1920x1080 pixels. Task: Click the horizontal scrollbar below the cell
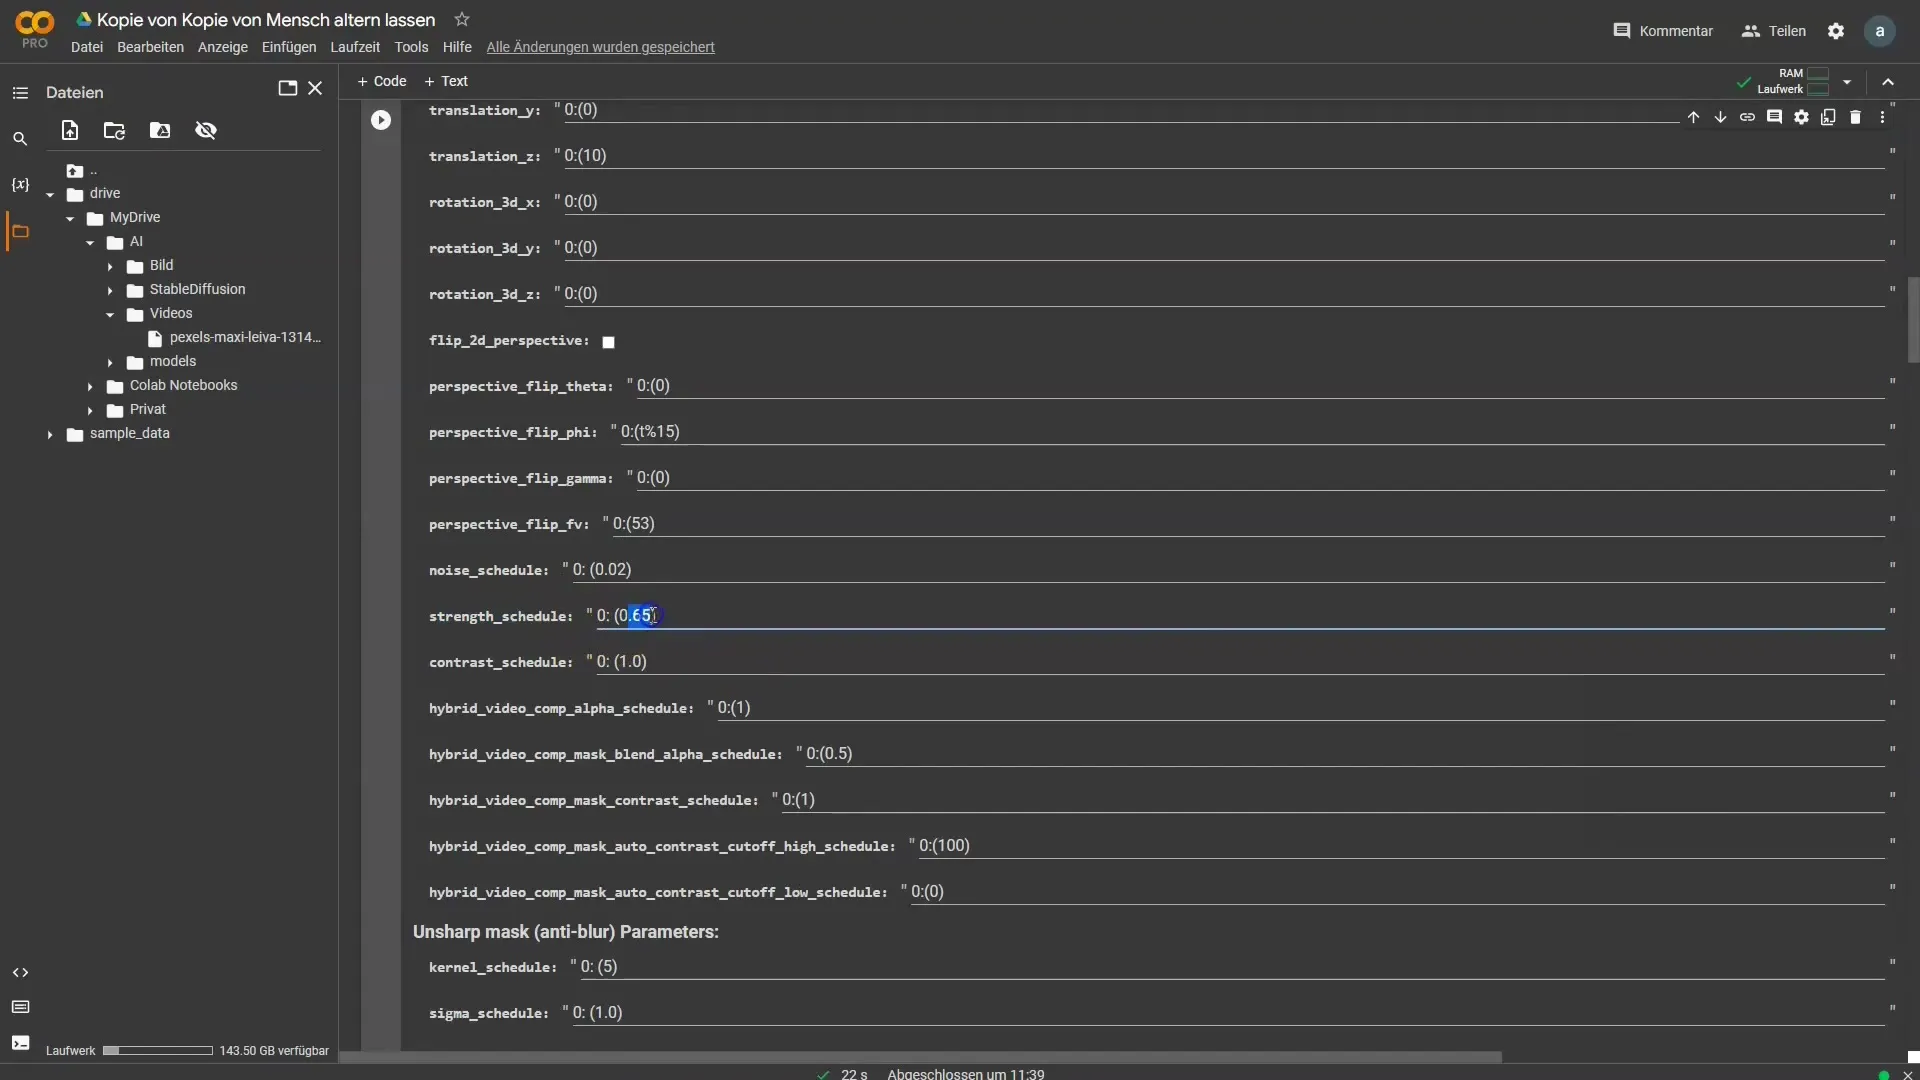click(x=920, y=1056)
